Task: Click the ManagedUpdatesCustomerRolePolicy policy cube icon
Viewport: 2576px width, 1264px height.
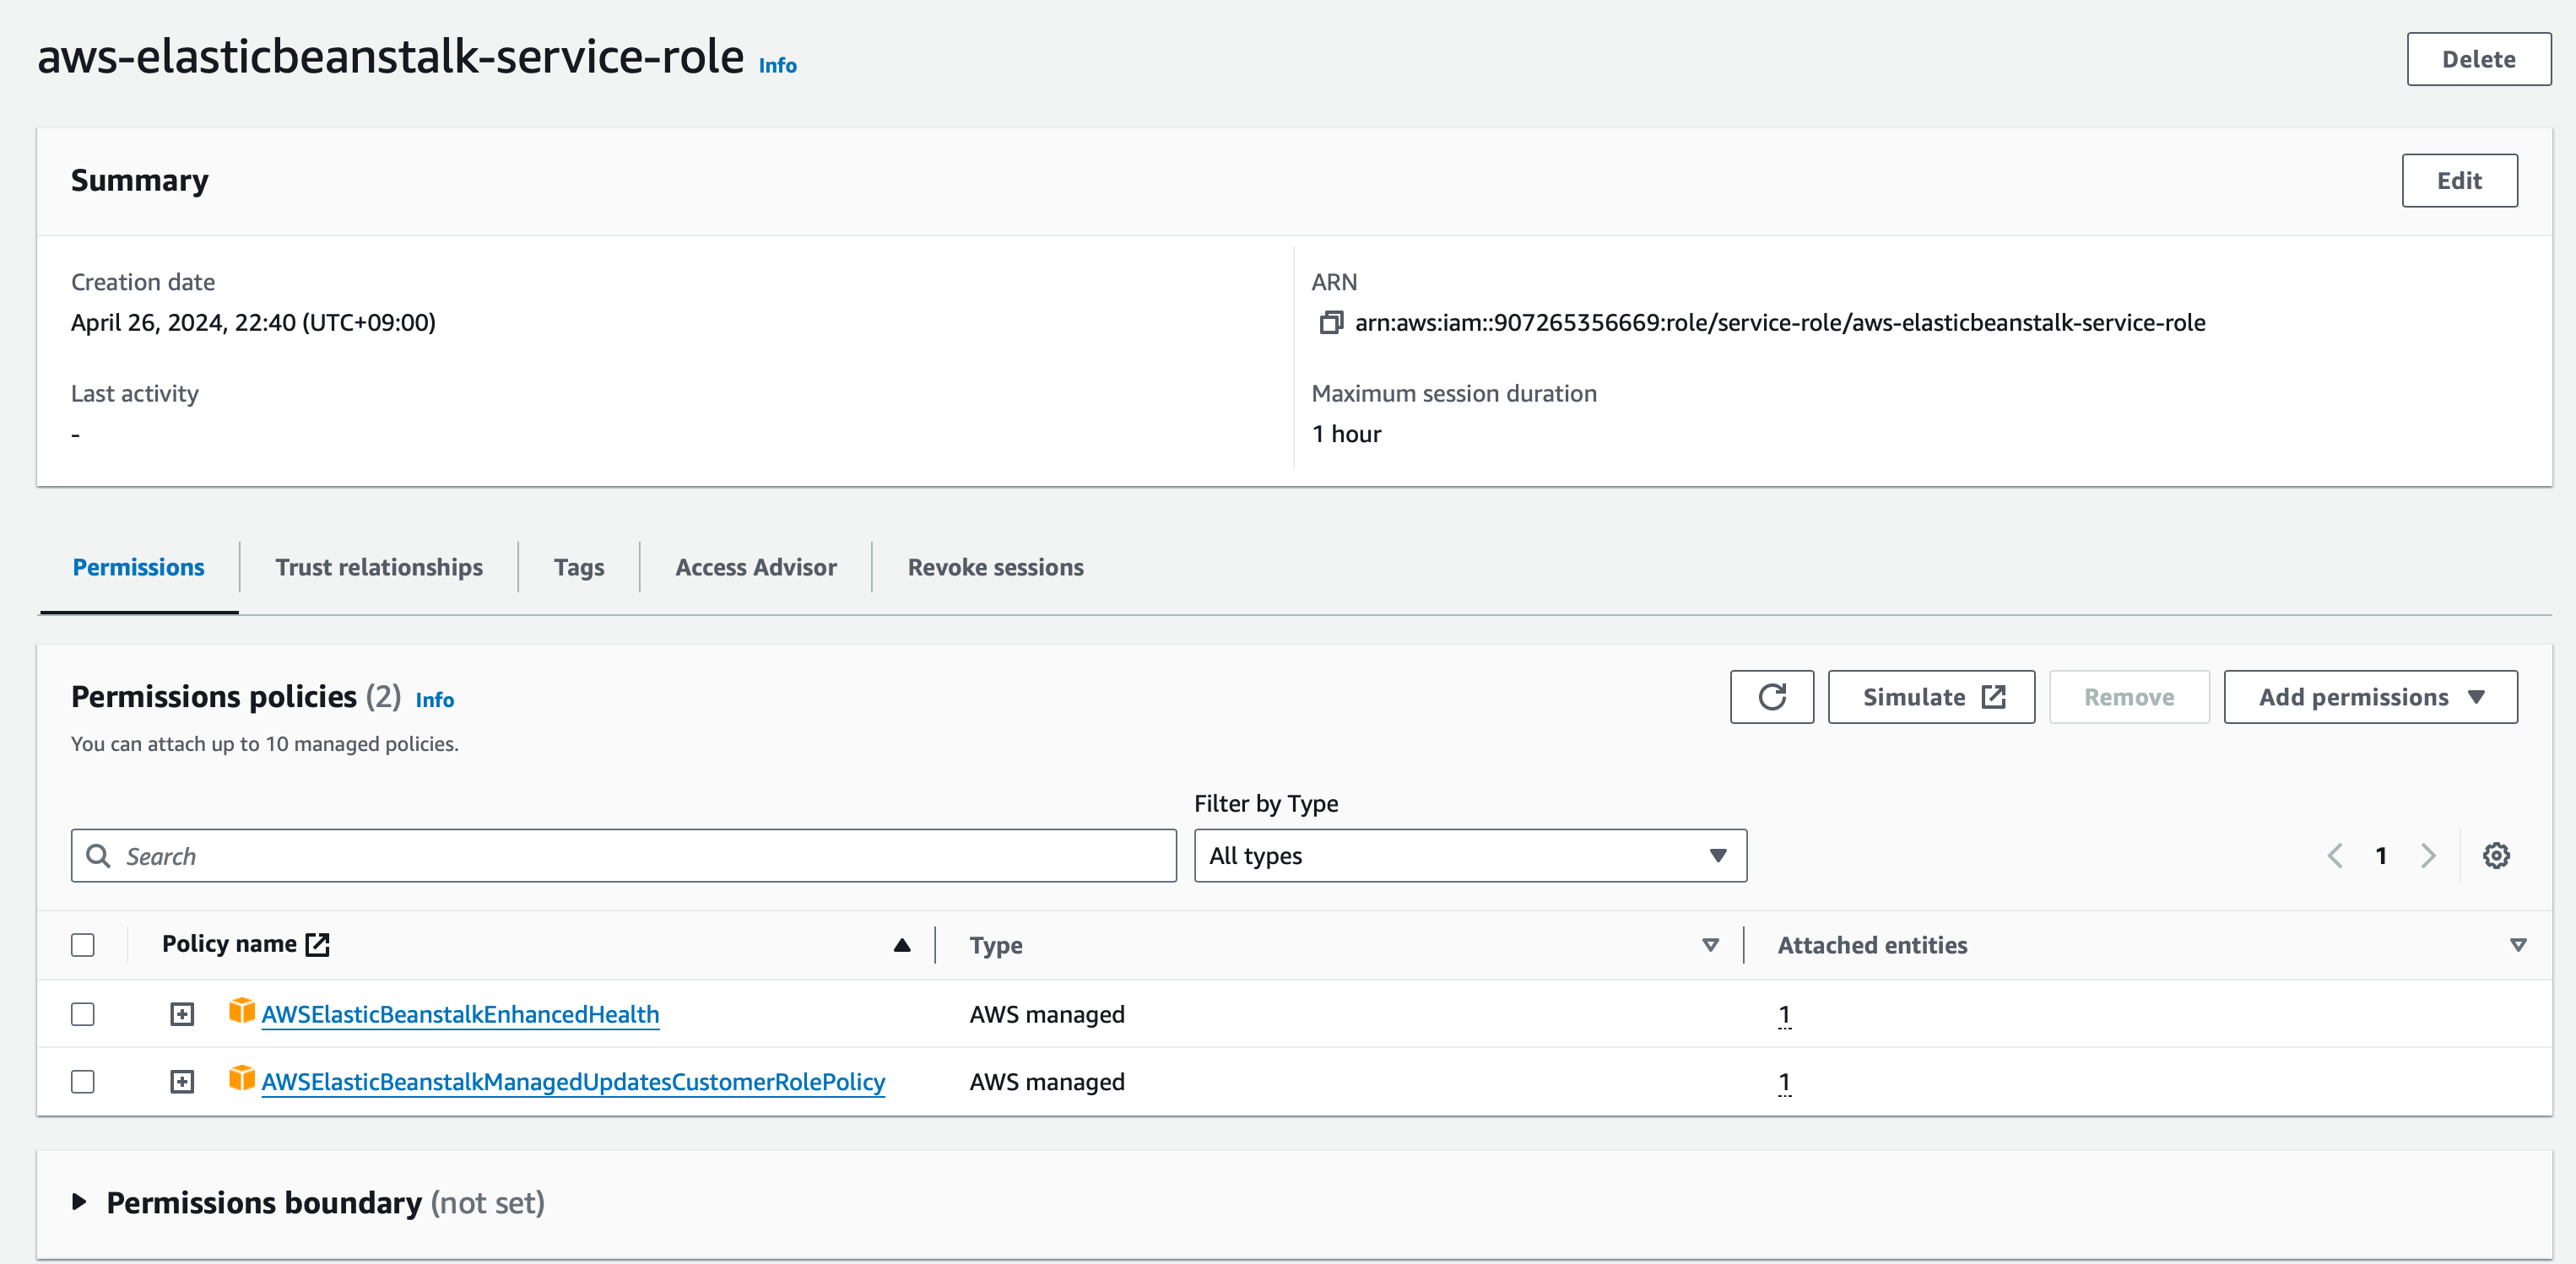Action: (x=241, y=1078)
